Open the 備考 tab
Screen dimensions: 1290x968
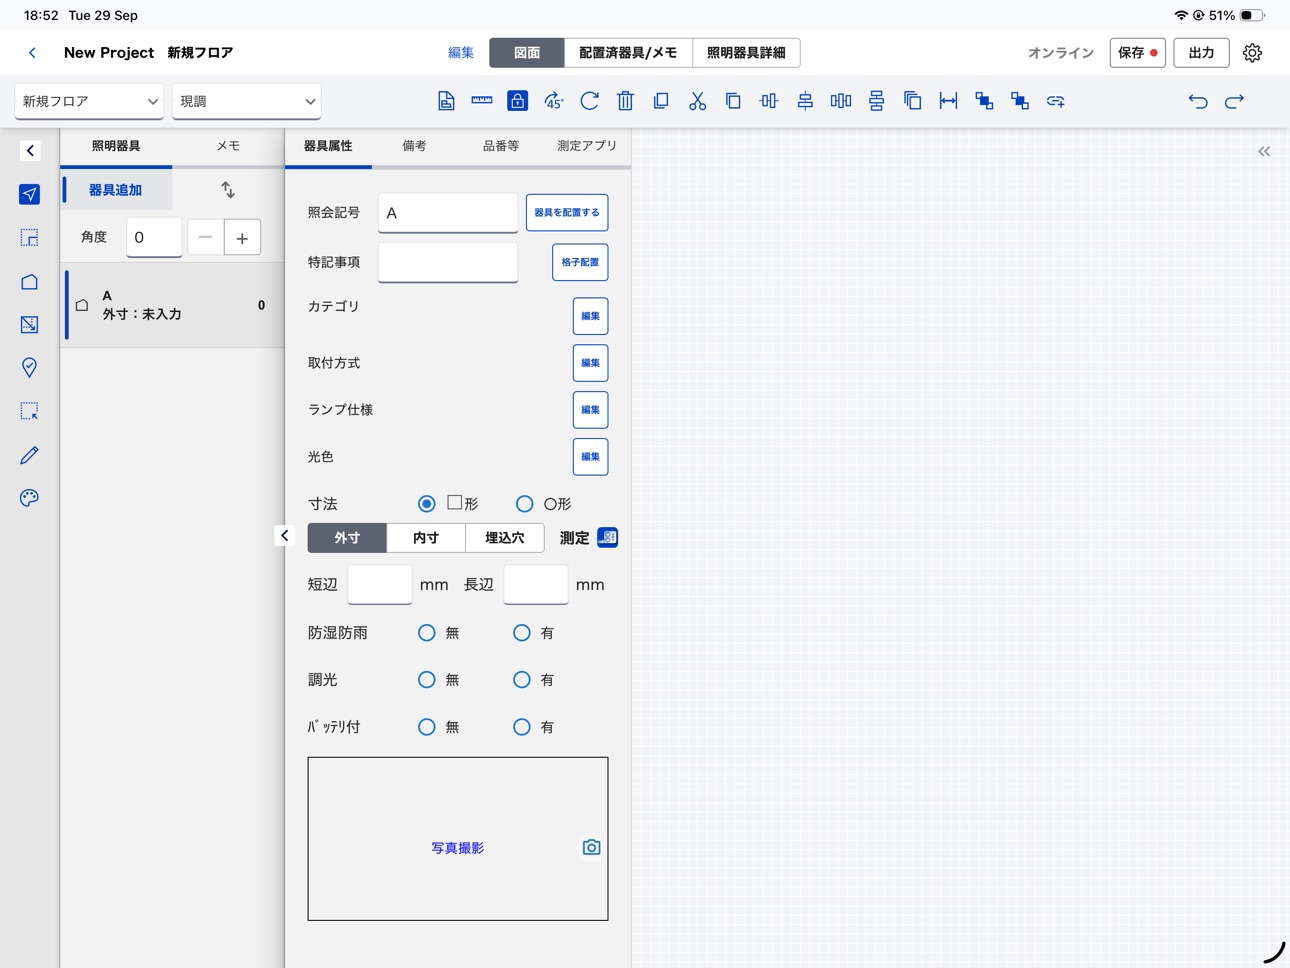pyautogui.click(x=415, y=146)
